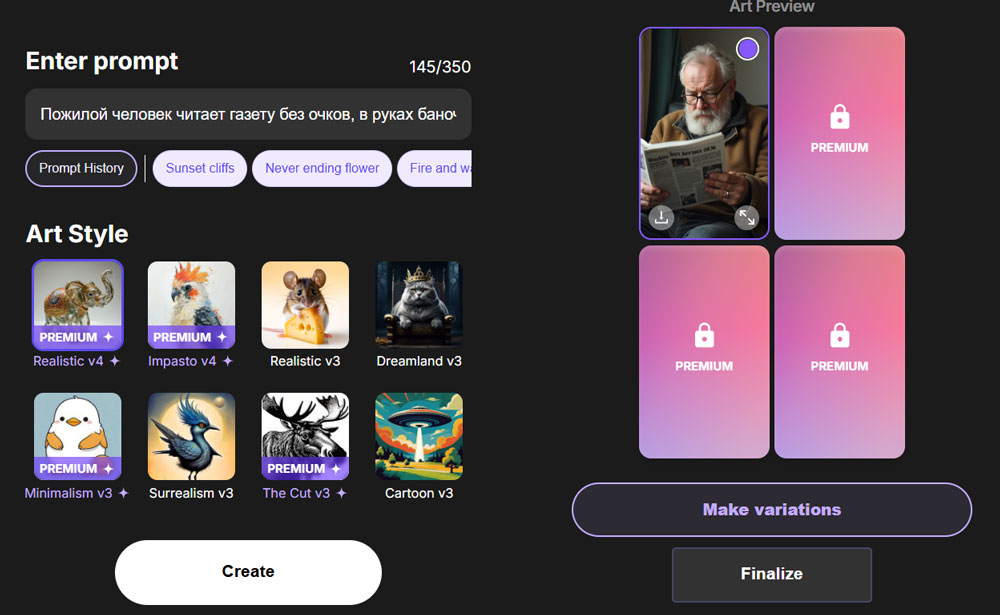Select Realistic v3 mouse style
This screenshot has height=615, width=1000.
click(305, 305)
